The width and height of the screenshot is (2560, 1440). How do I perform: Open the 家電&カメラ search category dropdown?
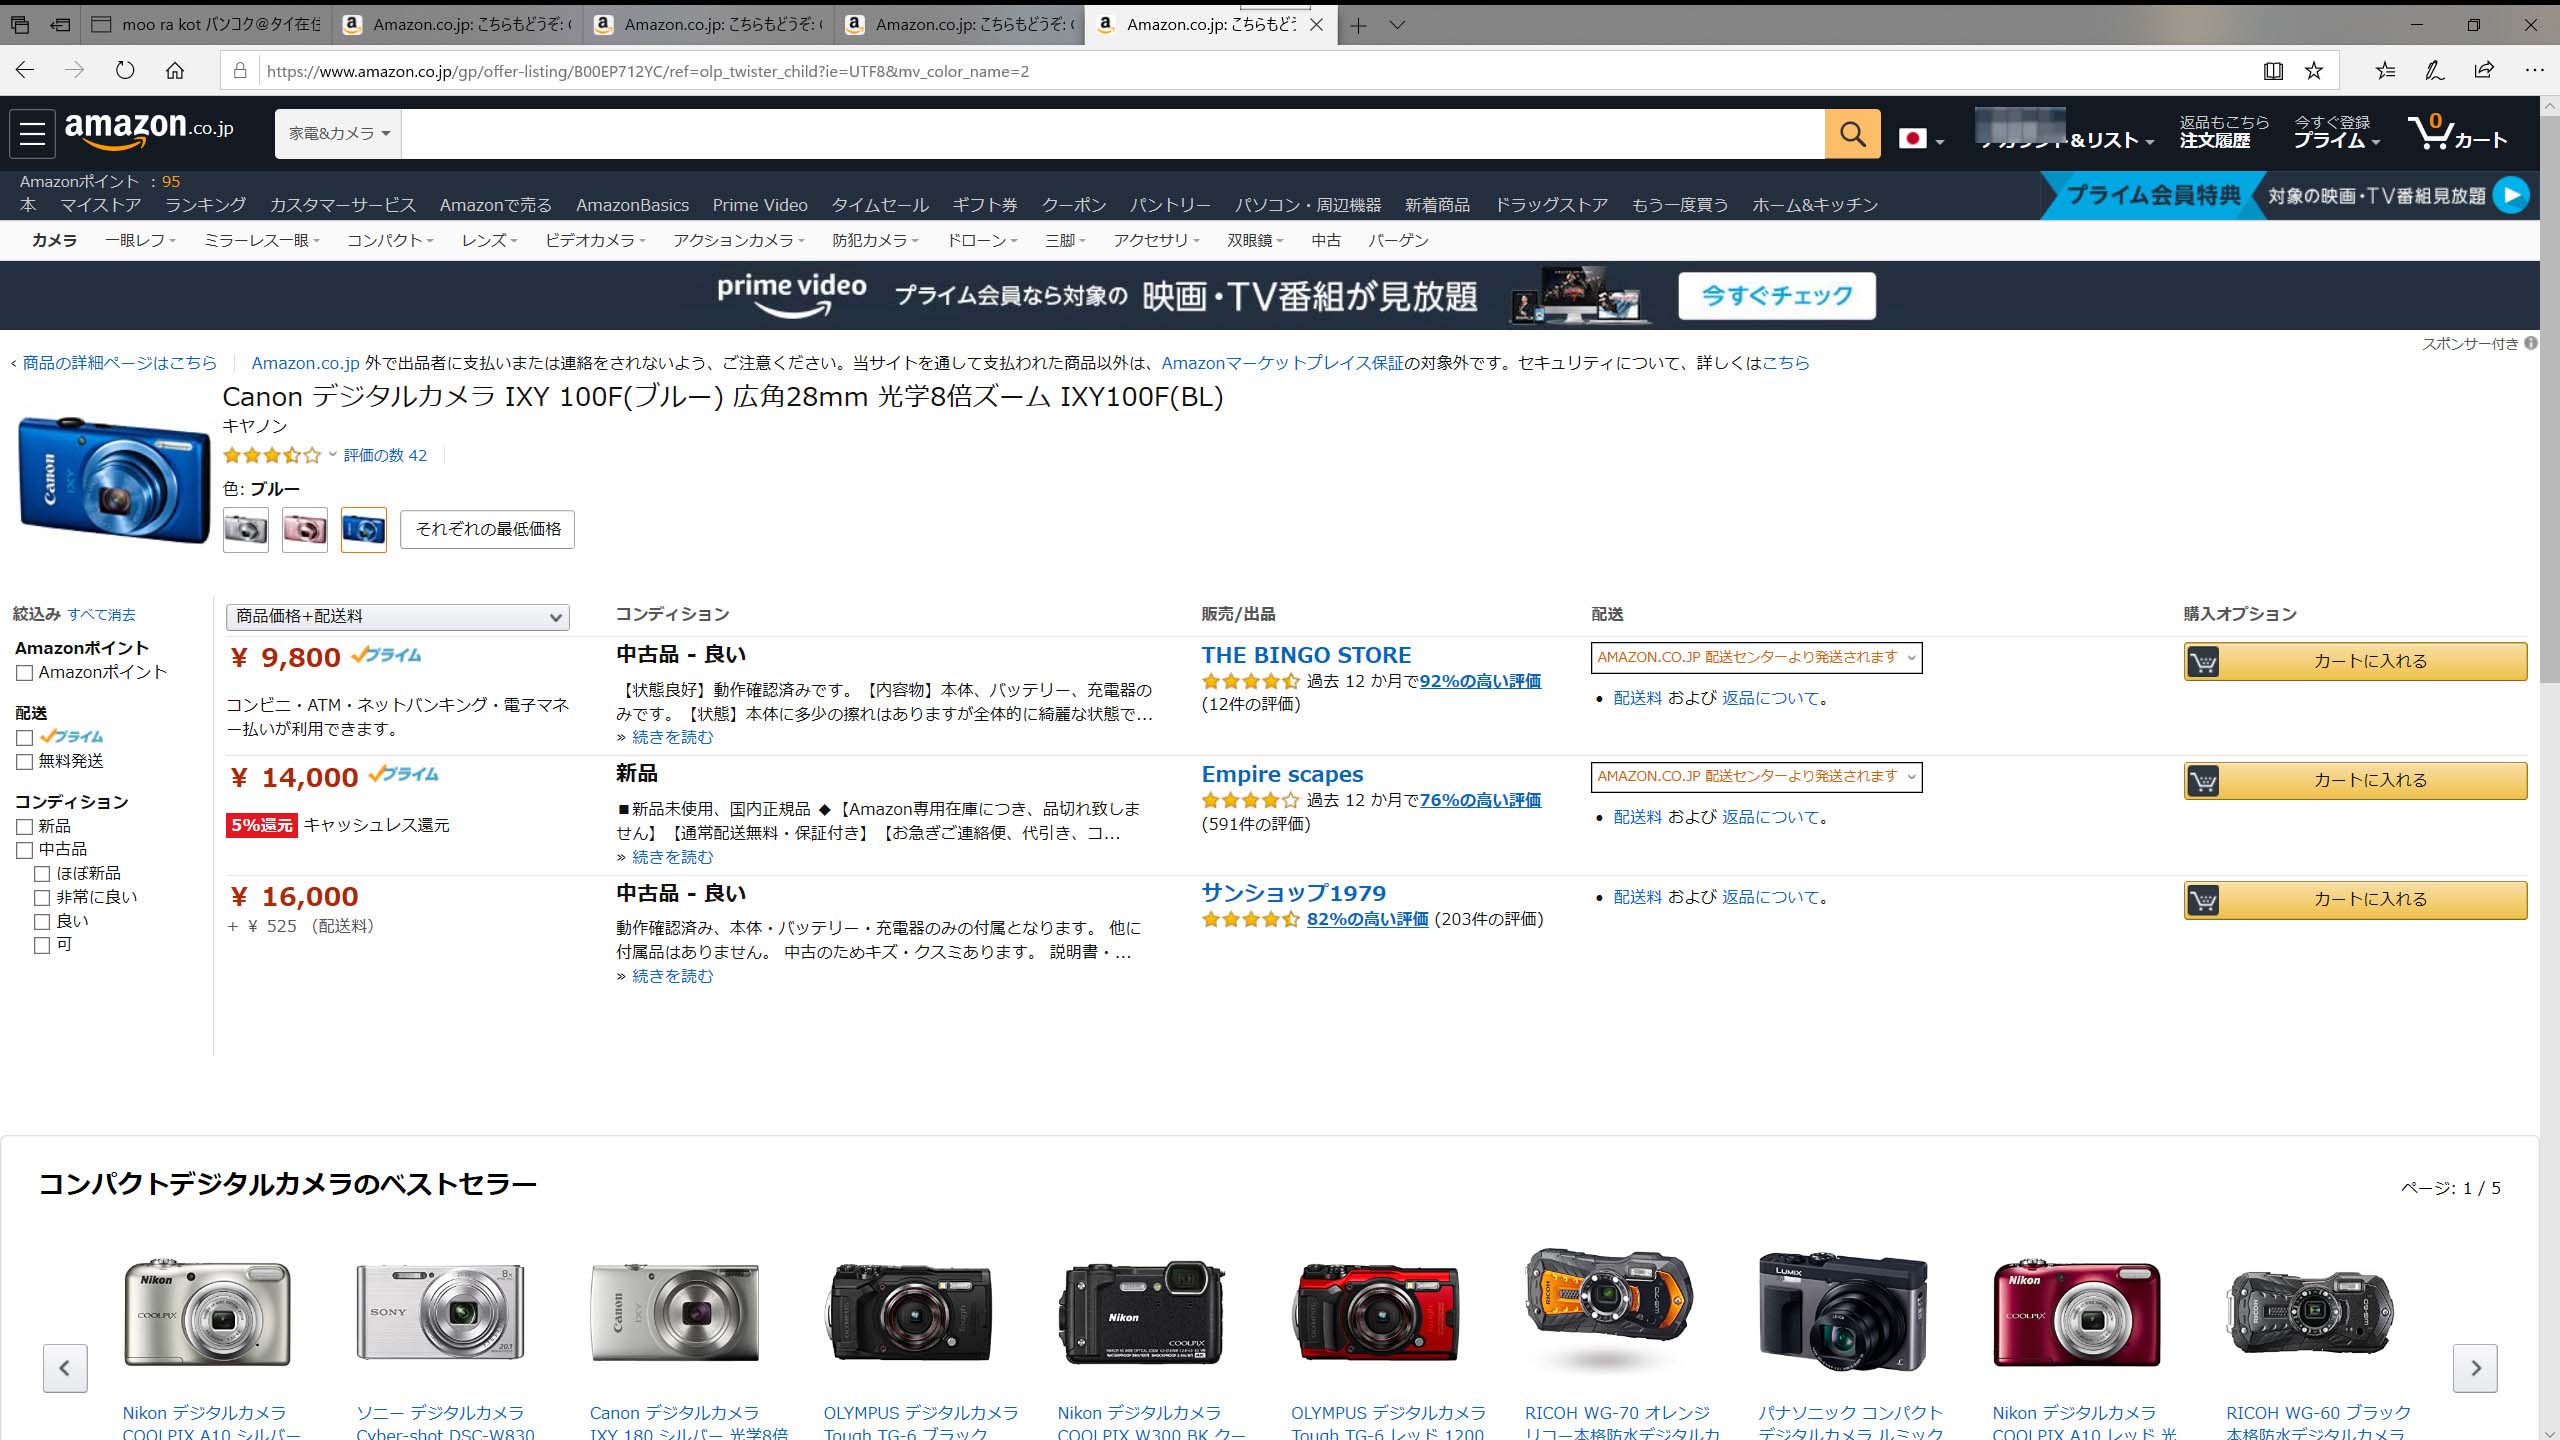(339, 134)
